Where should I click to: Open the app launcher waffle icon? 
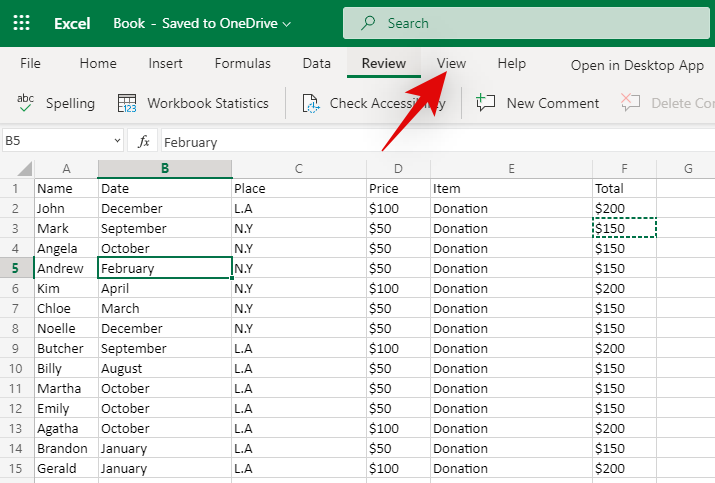click(x=22, y=22)
